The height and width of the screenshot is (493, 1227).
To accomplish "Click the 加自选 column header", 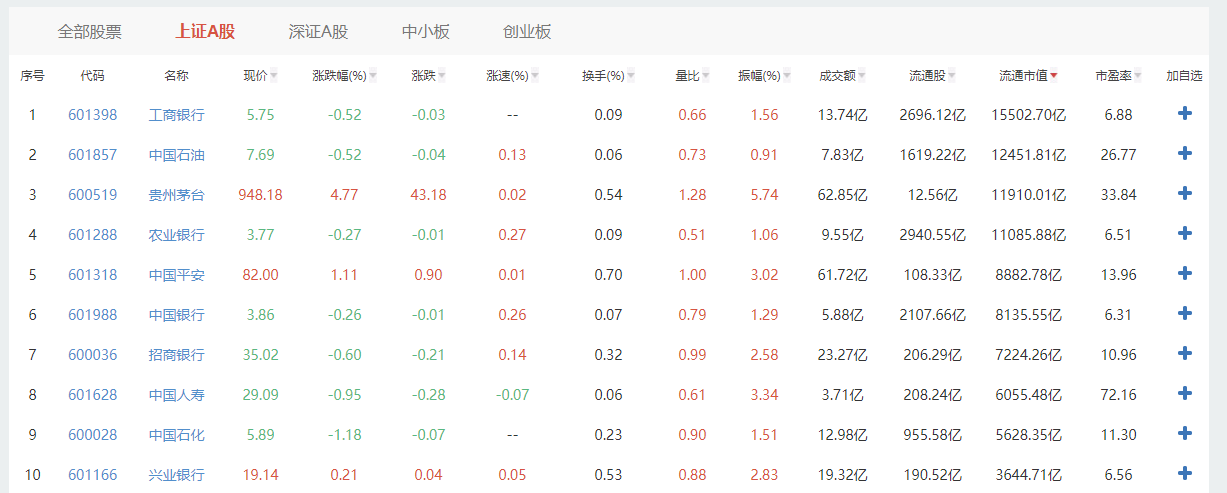I will point(1184,76).
